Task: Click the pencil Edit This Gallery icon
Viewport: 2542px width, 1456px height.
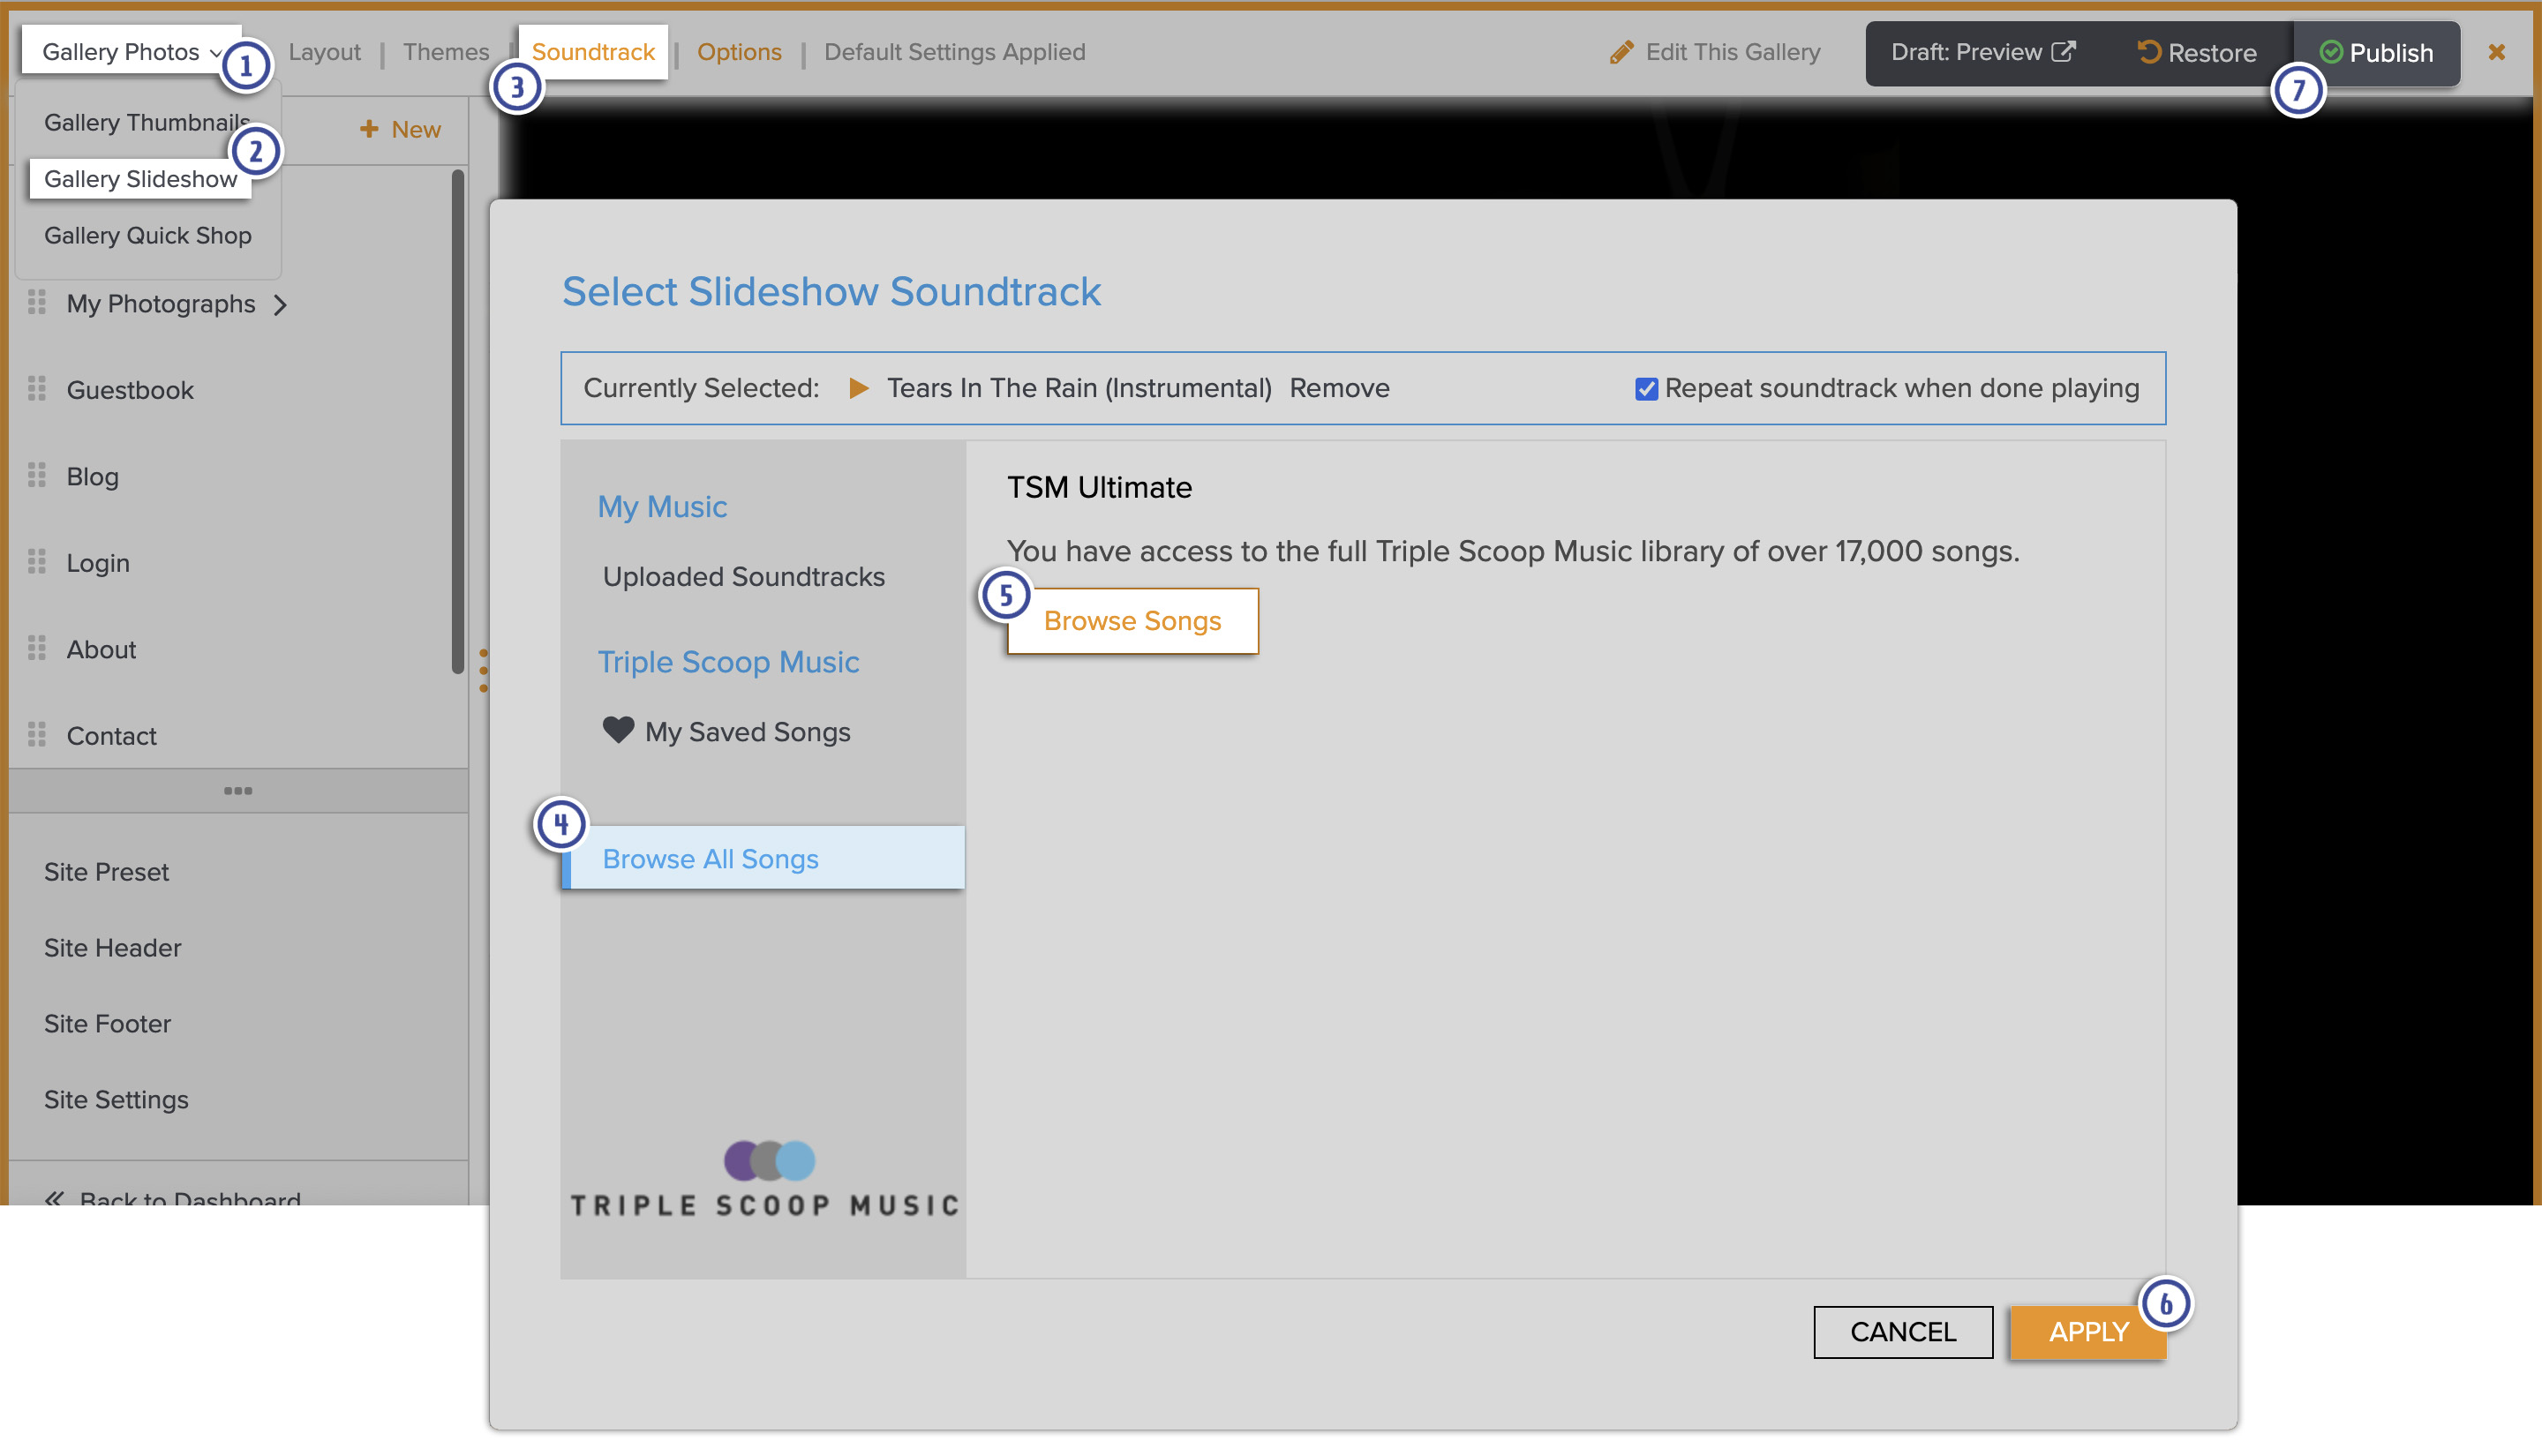Action: tap(1621, 52)
